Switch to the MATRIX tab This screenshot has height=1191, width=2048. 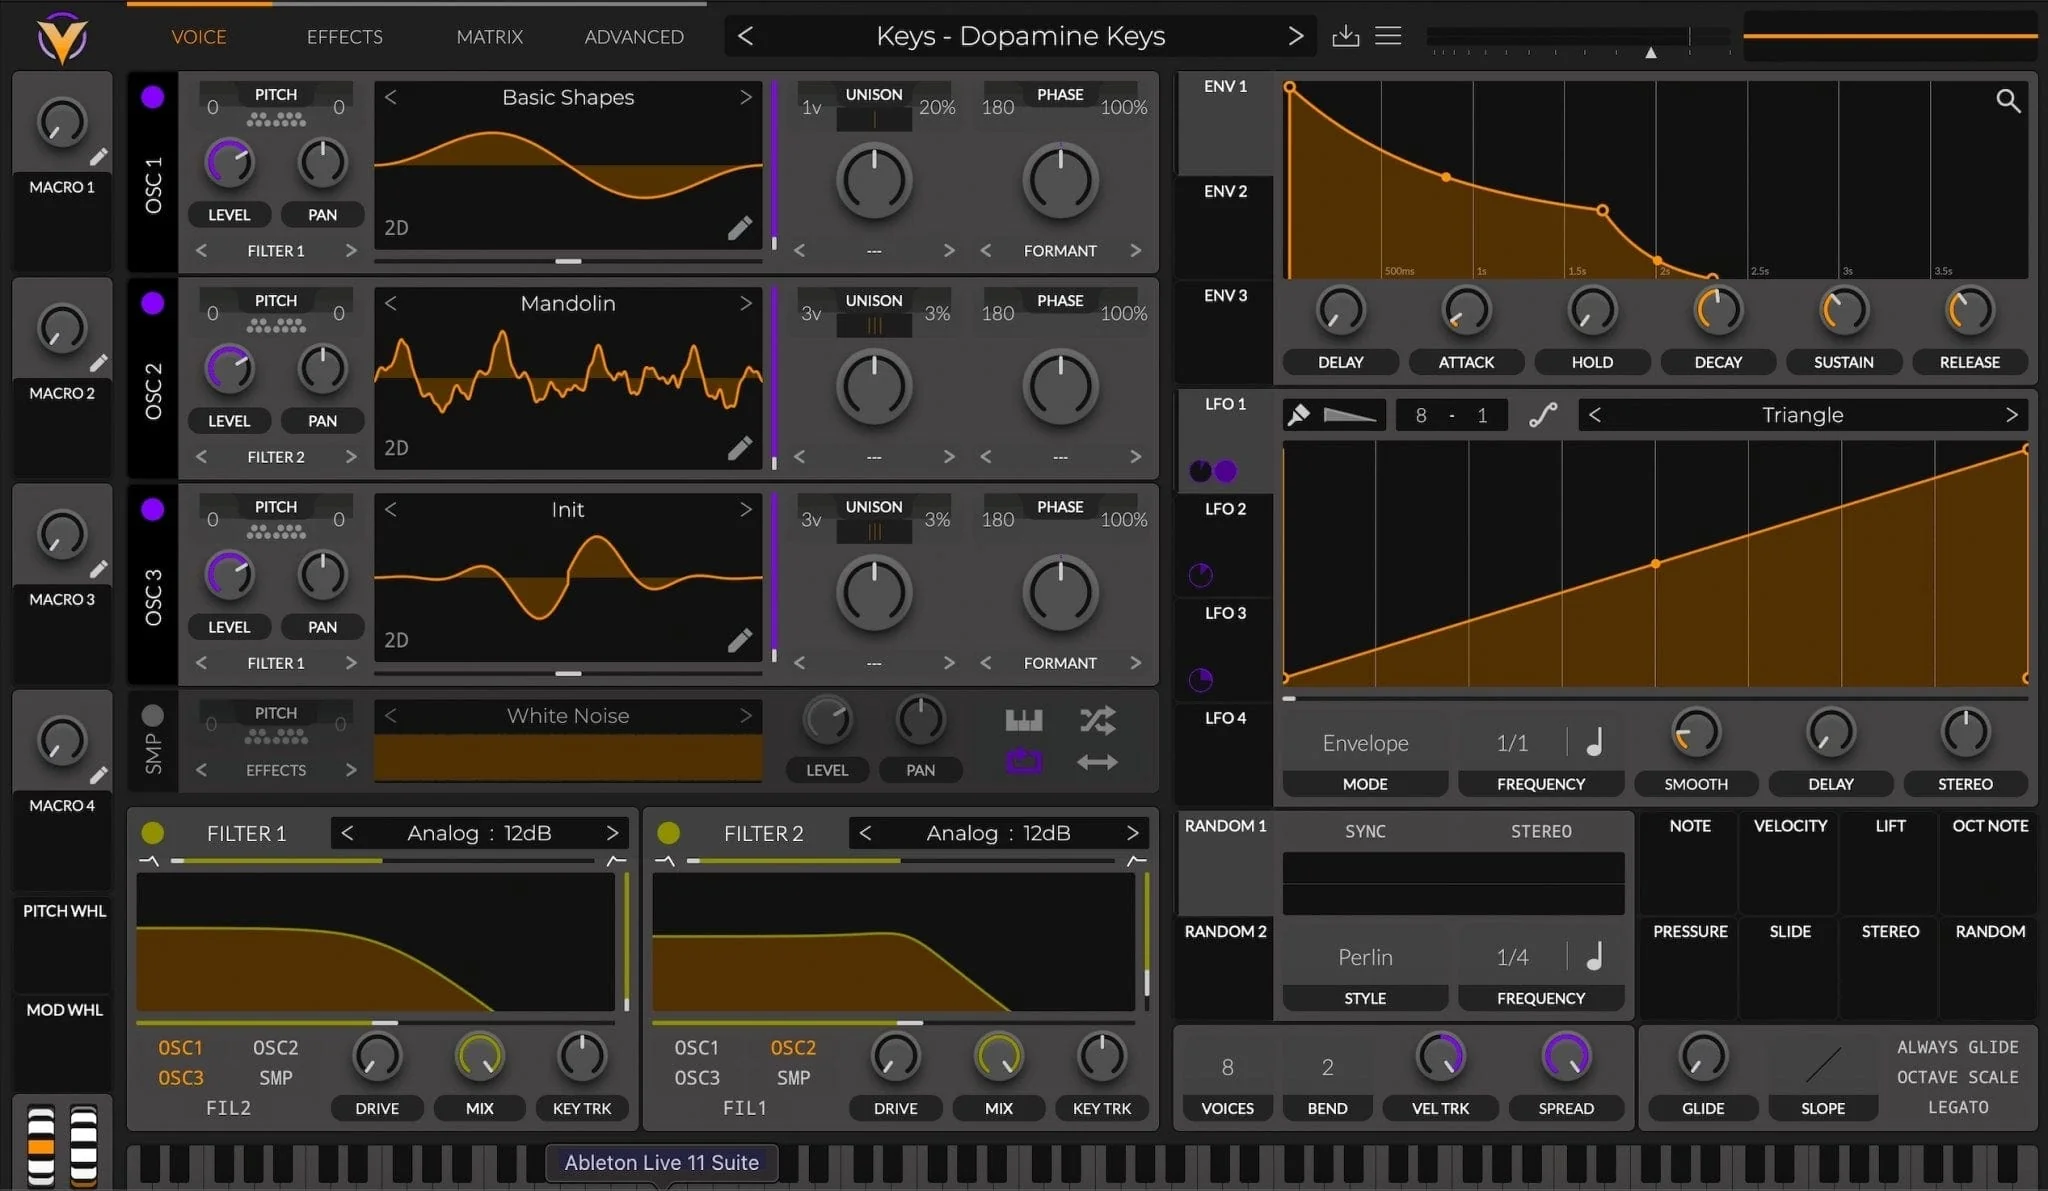[x=489, y=37]
